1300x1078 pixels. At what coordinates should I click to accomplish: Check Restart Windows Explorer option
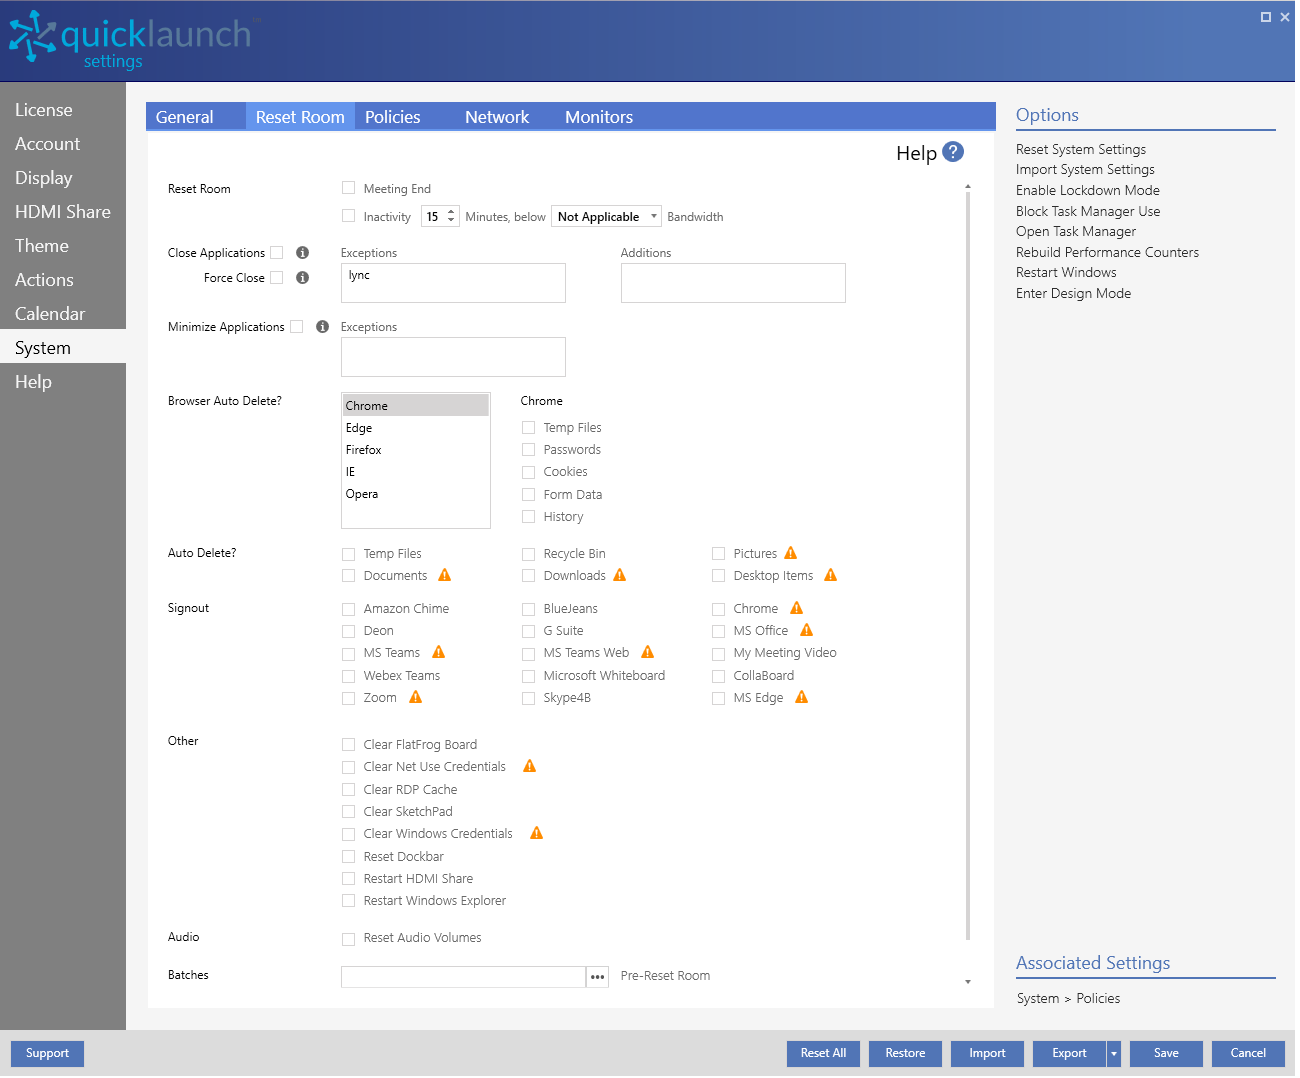click(348, 901)
